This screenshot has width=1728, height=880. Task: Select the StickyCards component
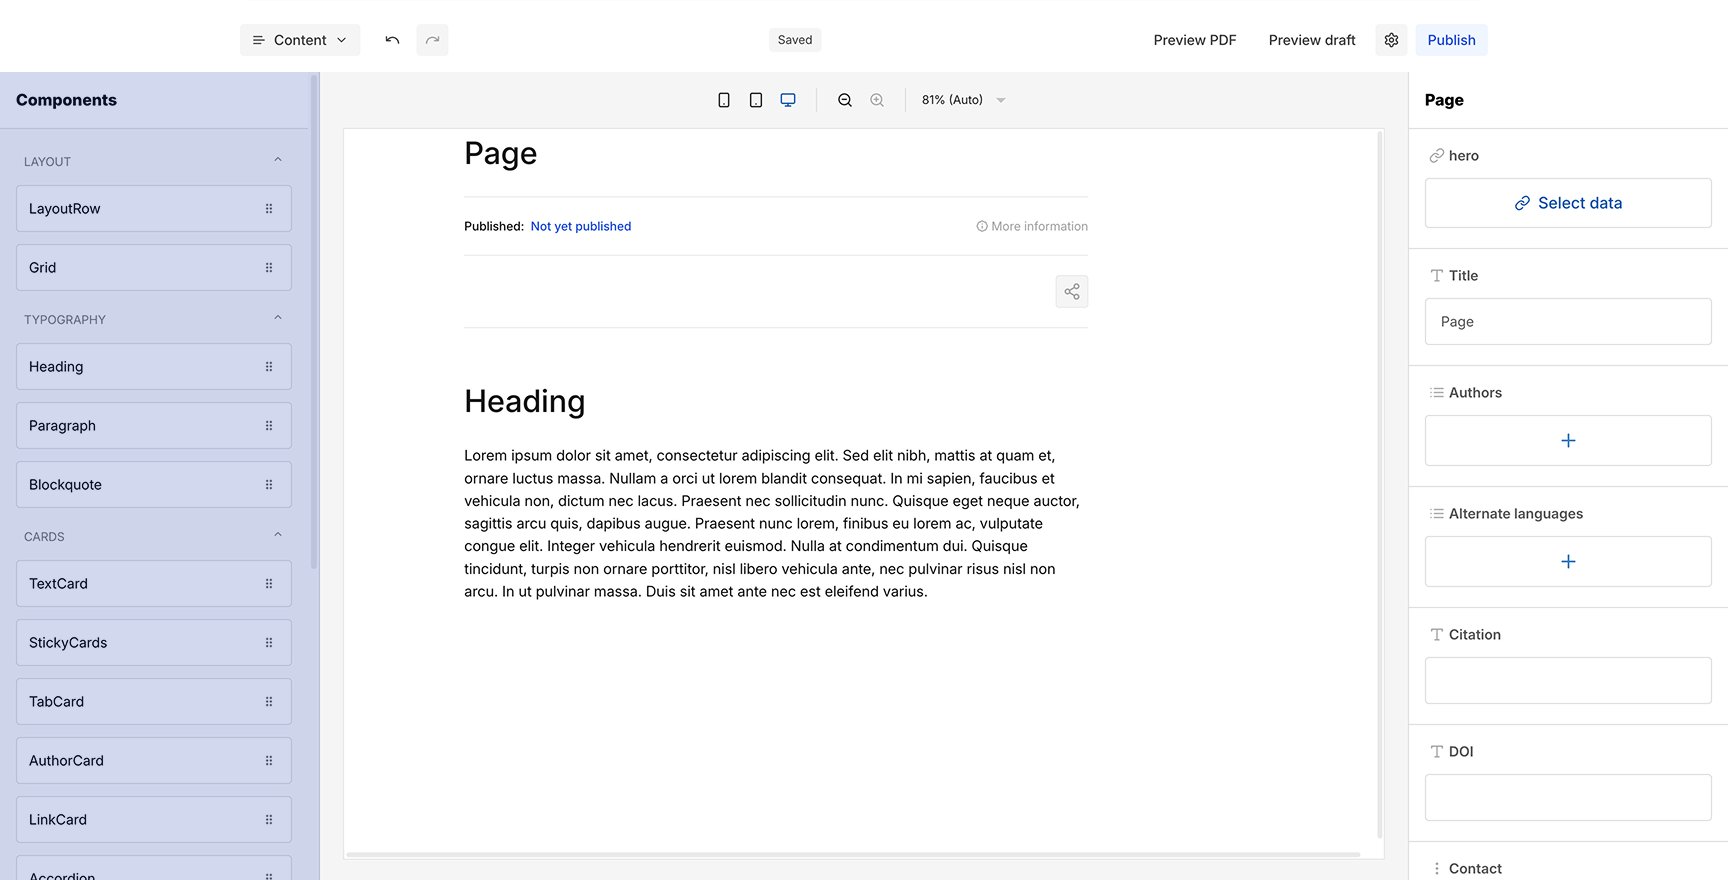point(154,643)
